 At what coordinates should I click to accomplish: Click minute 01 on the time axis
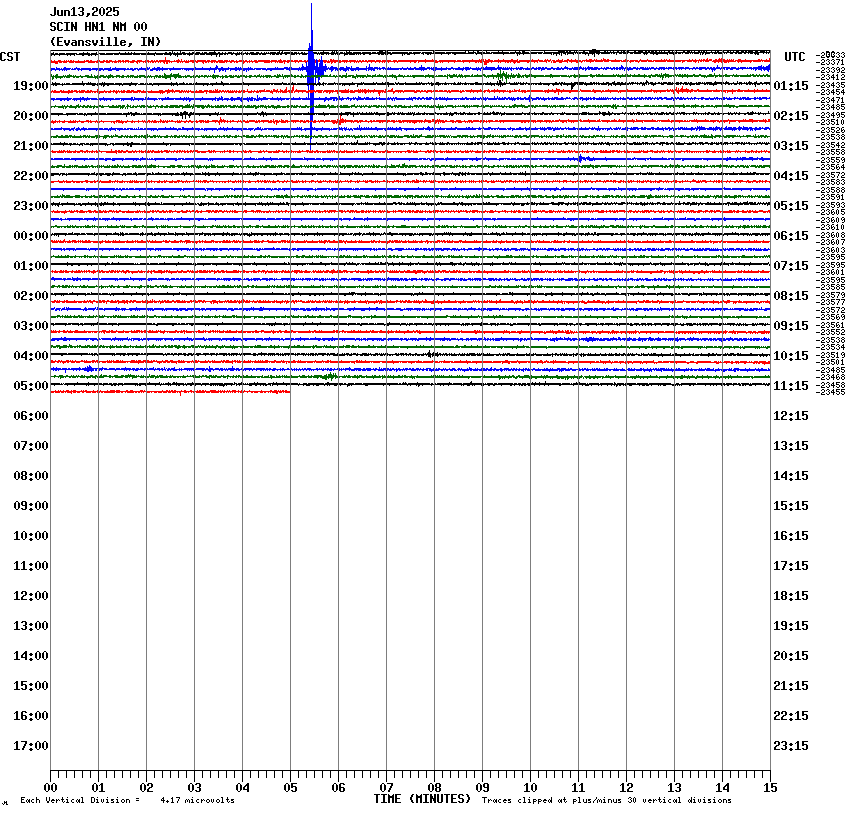point(98,788)
